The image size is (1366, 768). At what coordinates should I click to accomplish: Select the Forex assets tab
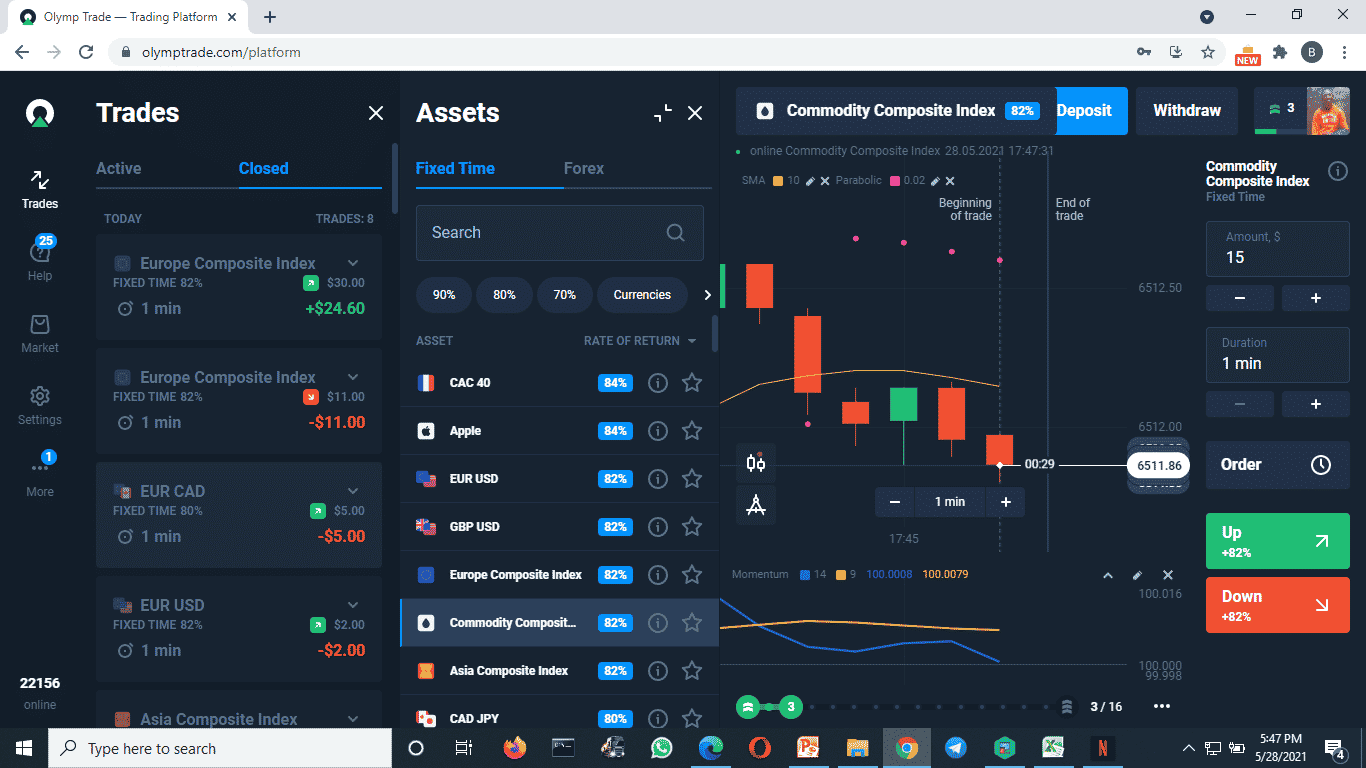click(584, 168)
